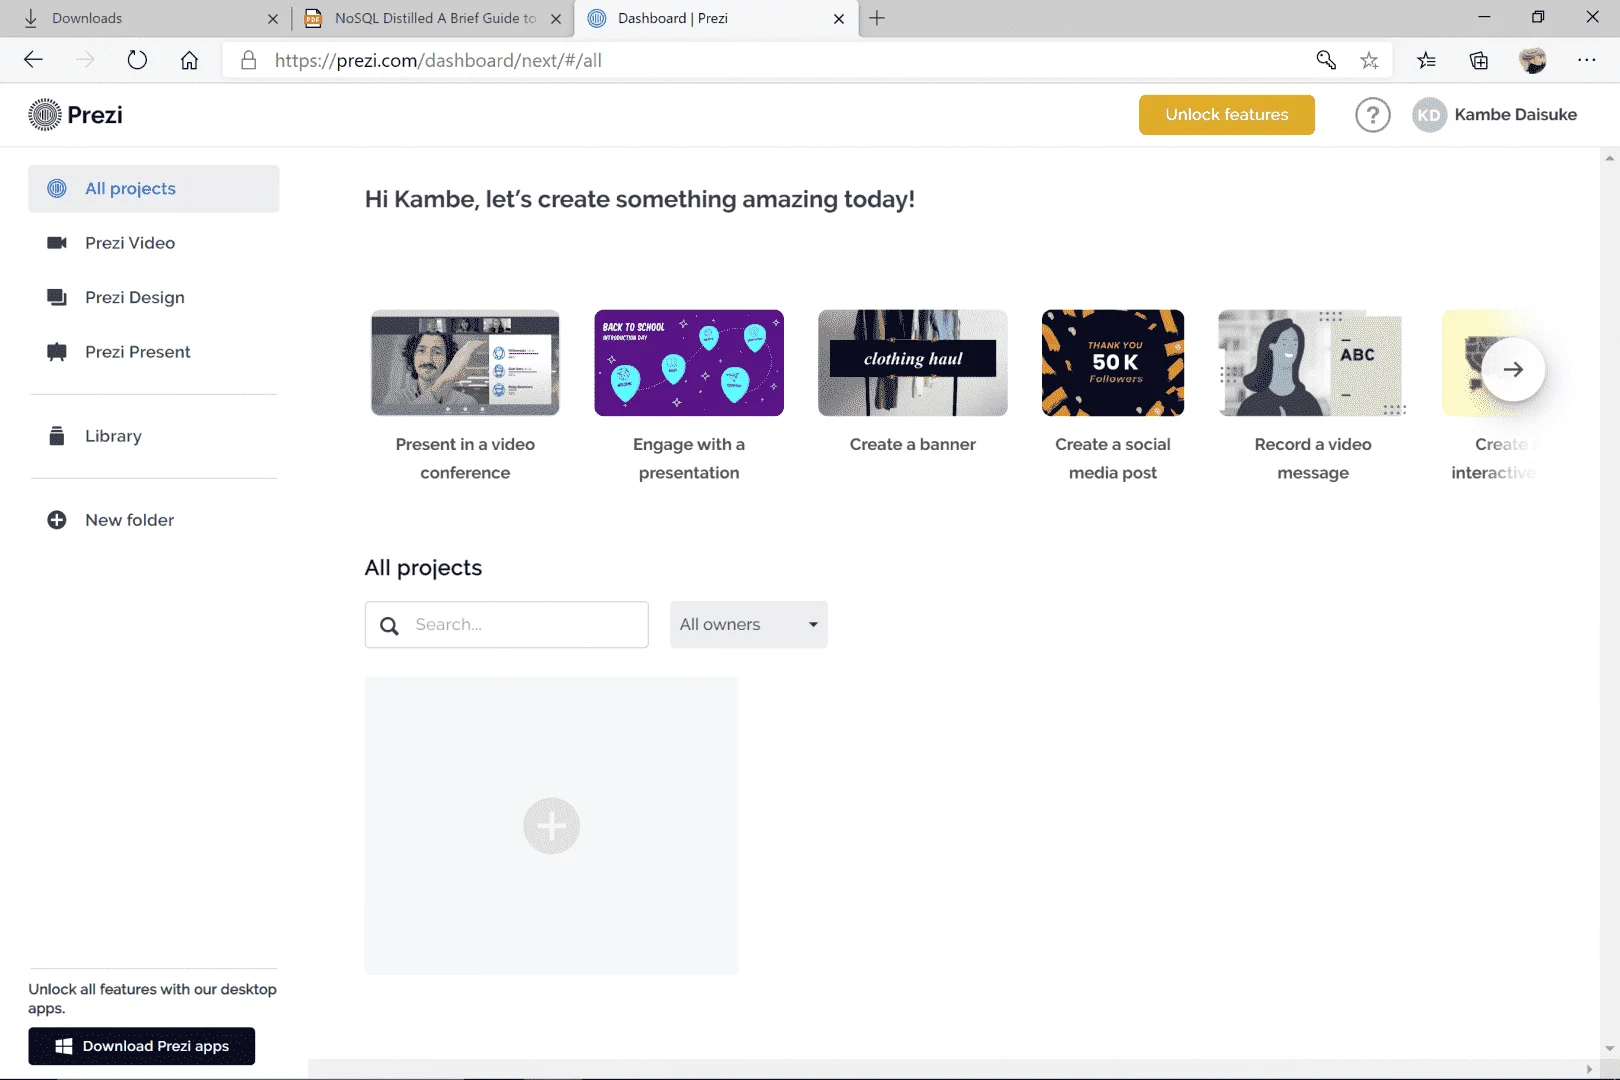Open Present in a video conference thumbnail
This screenshot has height=1080, width=1620.
pos(465,363)
